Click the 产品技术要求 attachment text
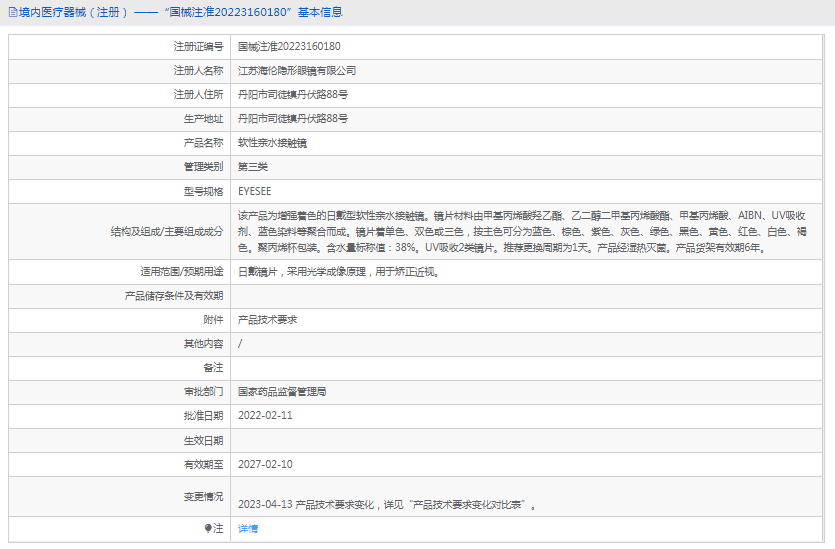This screenshot has height=549, width=835. coord(267,320)
